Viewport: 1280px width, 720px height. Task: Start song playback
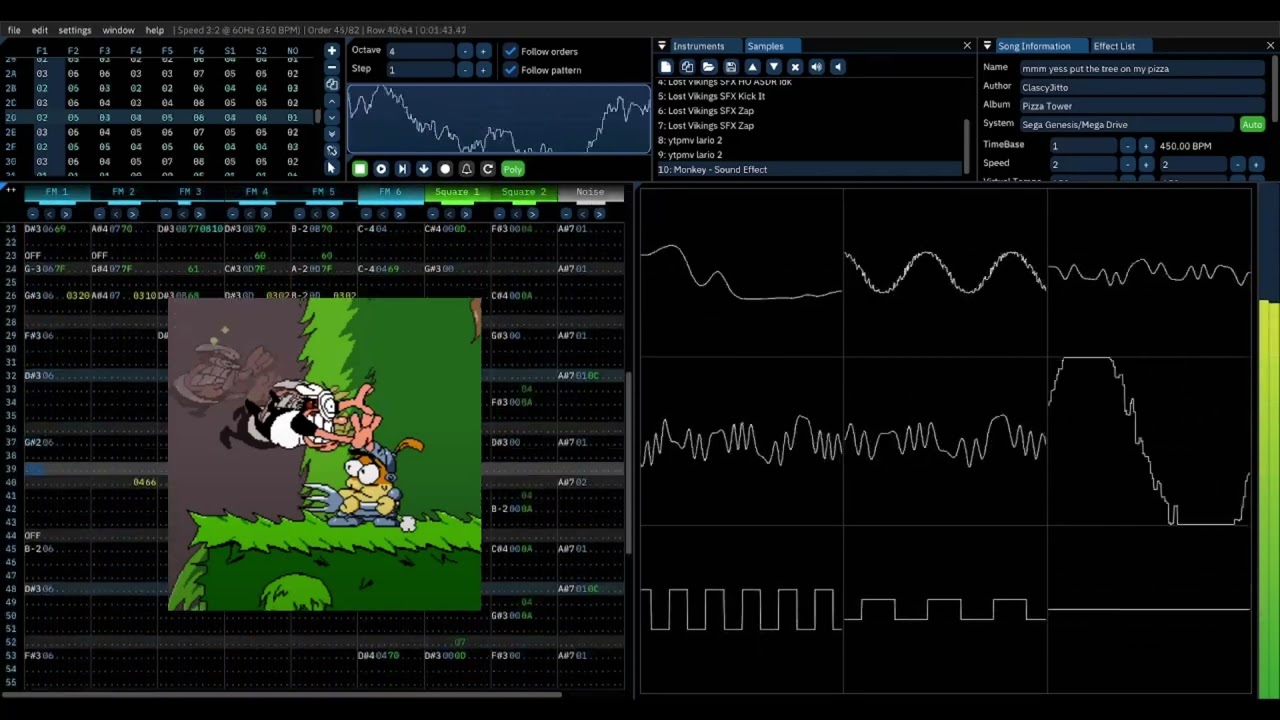381,169
